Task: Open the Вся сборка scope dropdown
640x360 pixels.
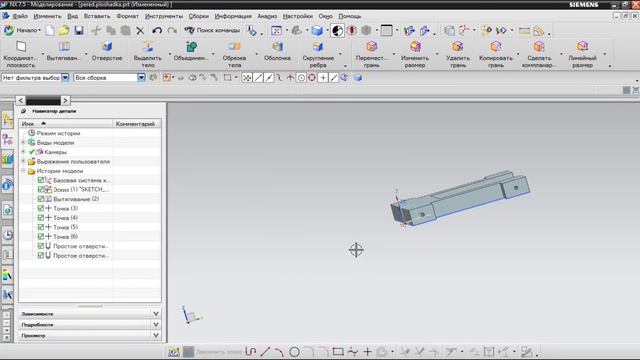Action: (141, 78)
